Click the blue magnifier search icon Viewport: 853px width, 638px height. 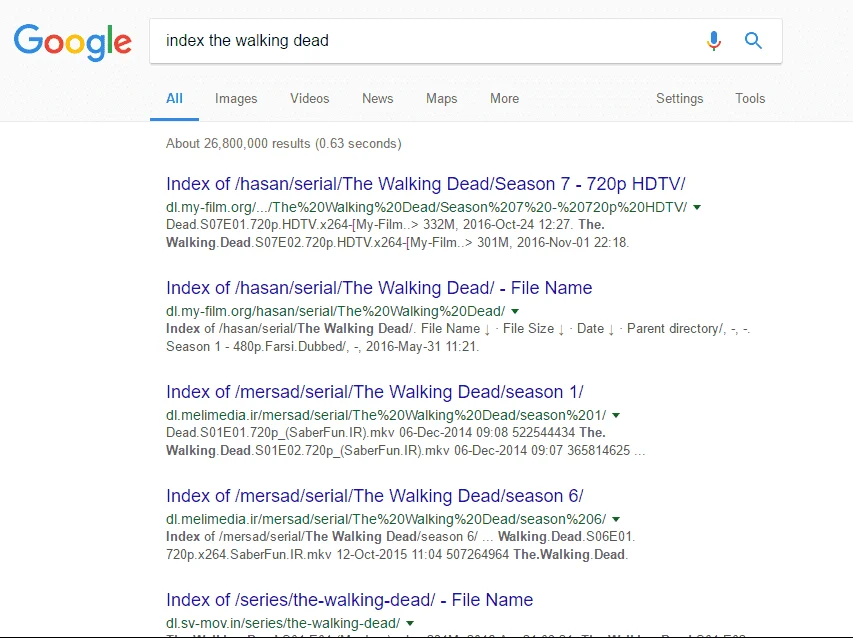pyautogui.click(x=753, y=40)
